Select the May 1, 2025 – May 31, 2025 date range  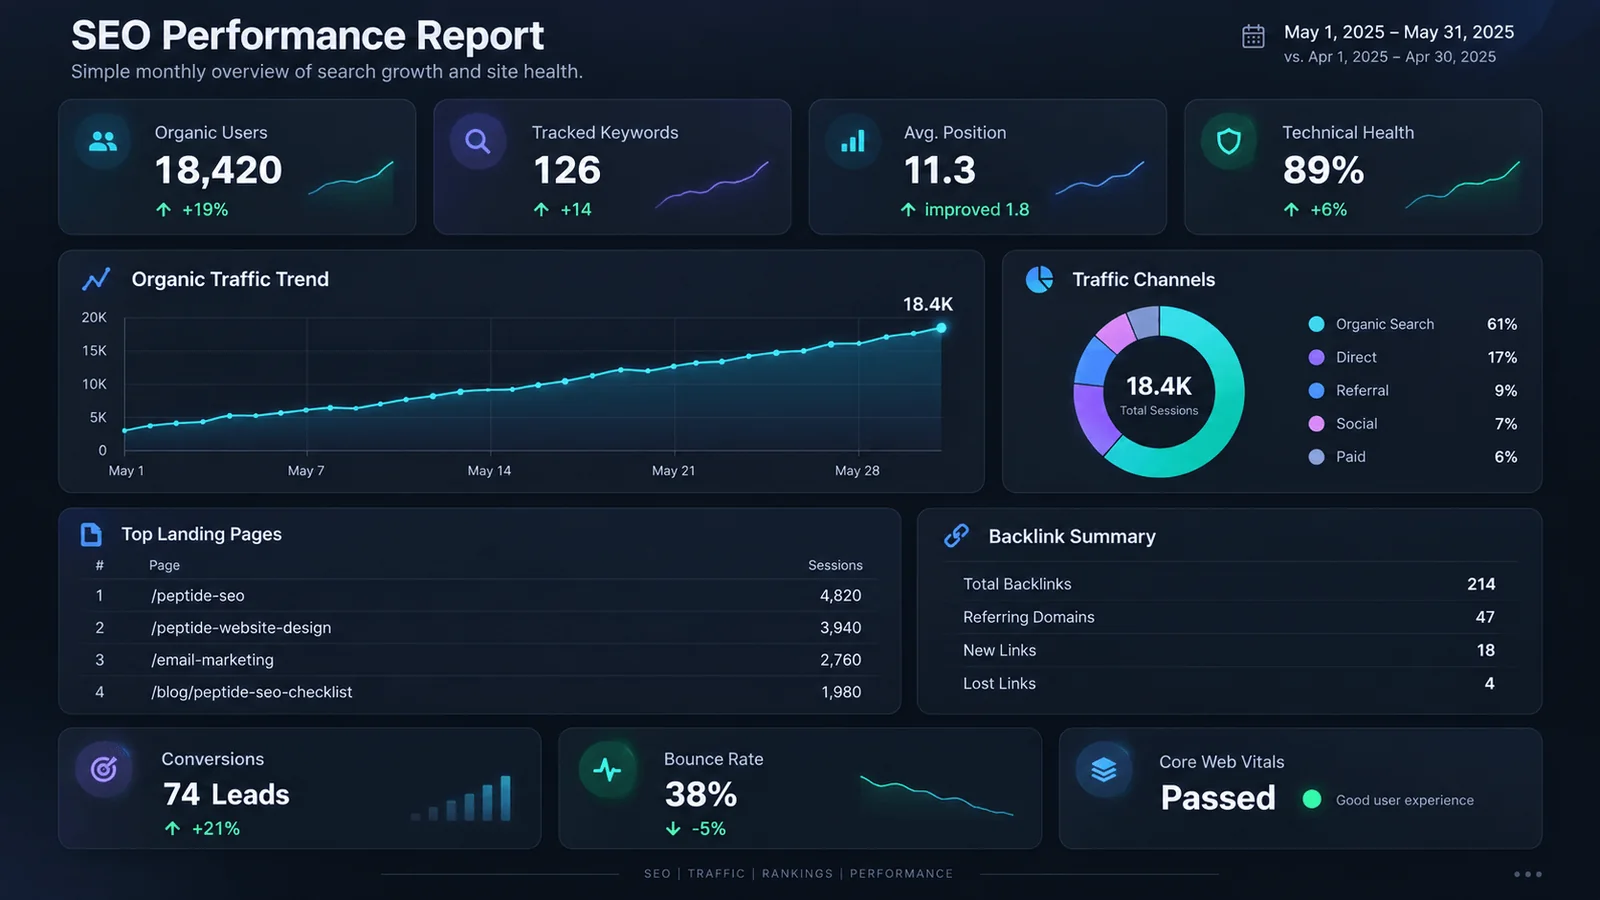coord(1399,32)
